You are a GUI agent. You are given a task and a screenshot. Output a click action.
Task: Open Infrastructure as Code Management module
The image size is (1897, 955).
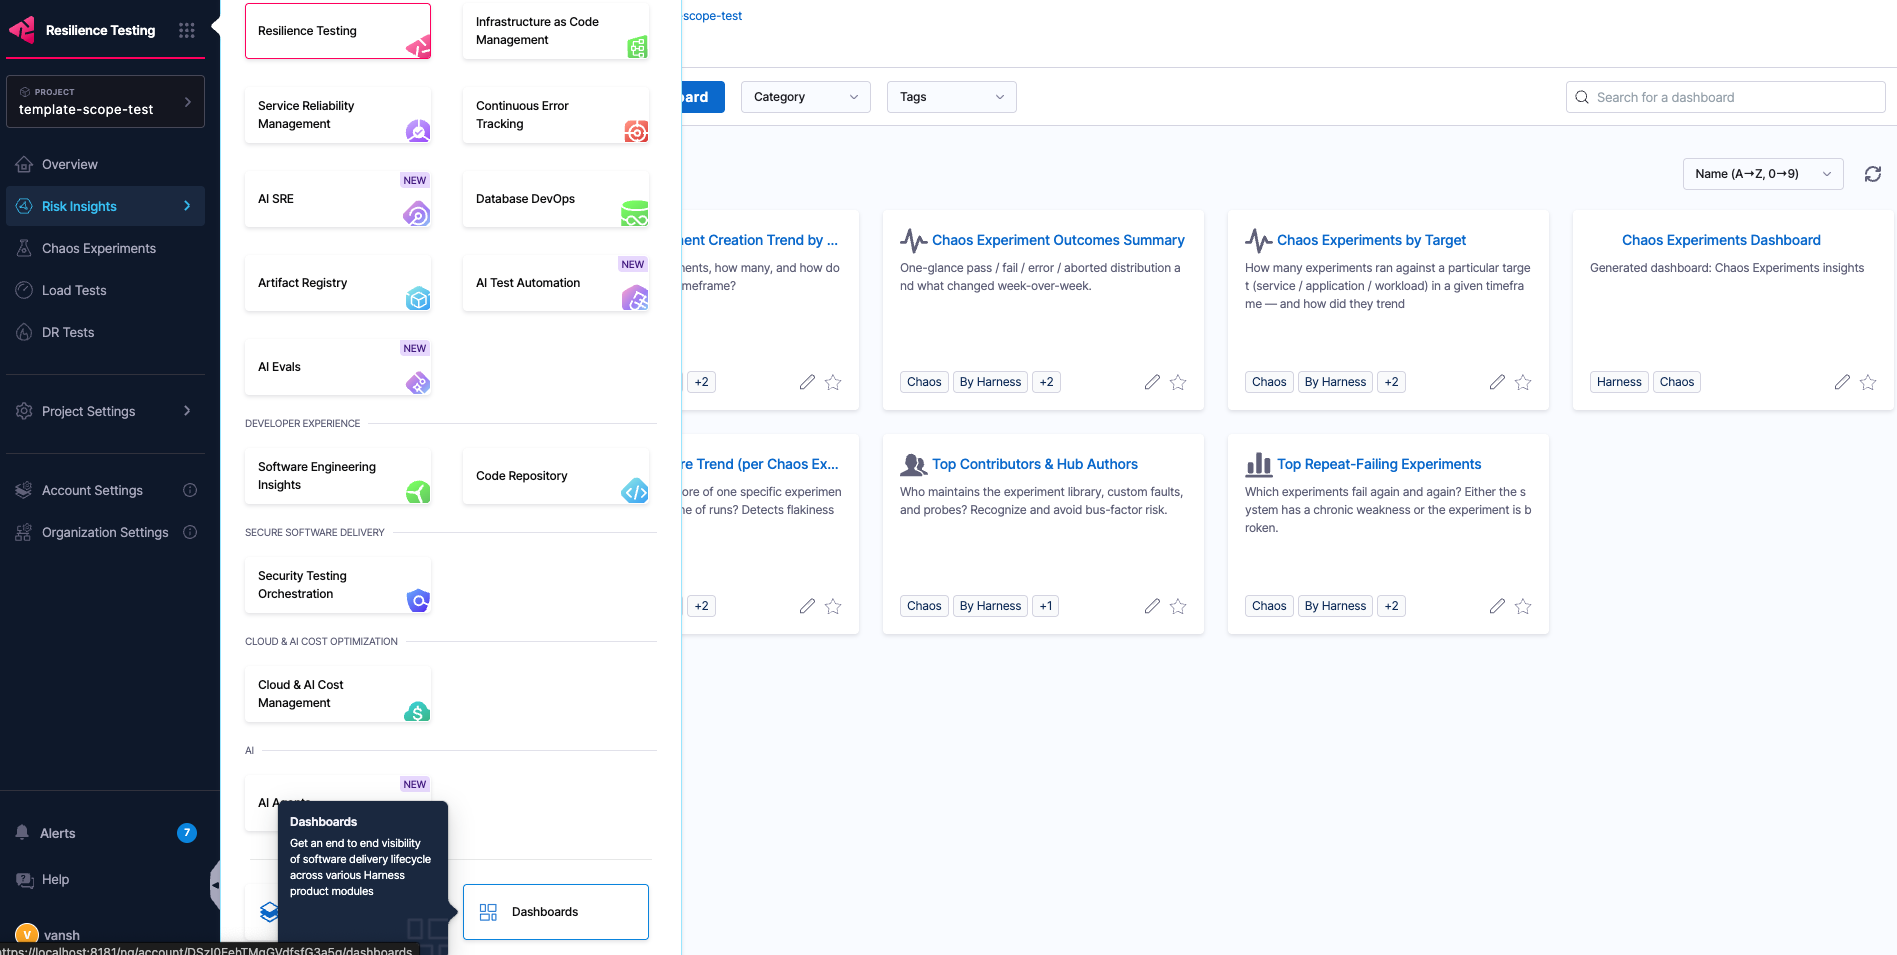pyautogui.click(x=556, y=31)
